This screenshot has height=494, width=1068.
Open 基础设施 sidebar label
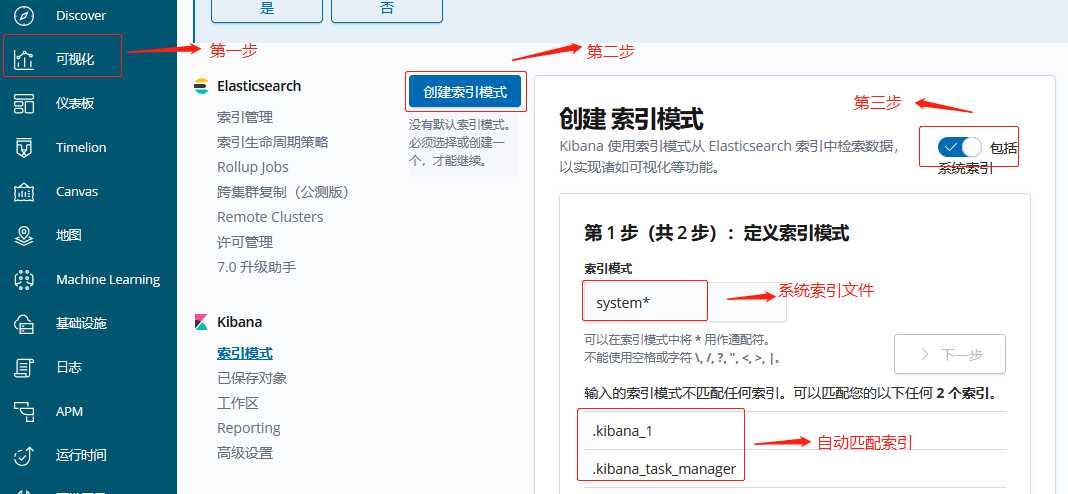(81, 323)
